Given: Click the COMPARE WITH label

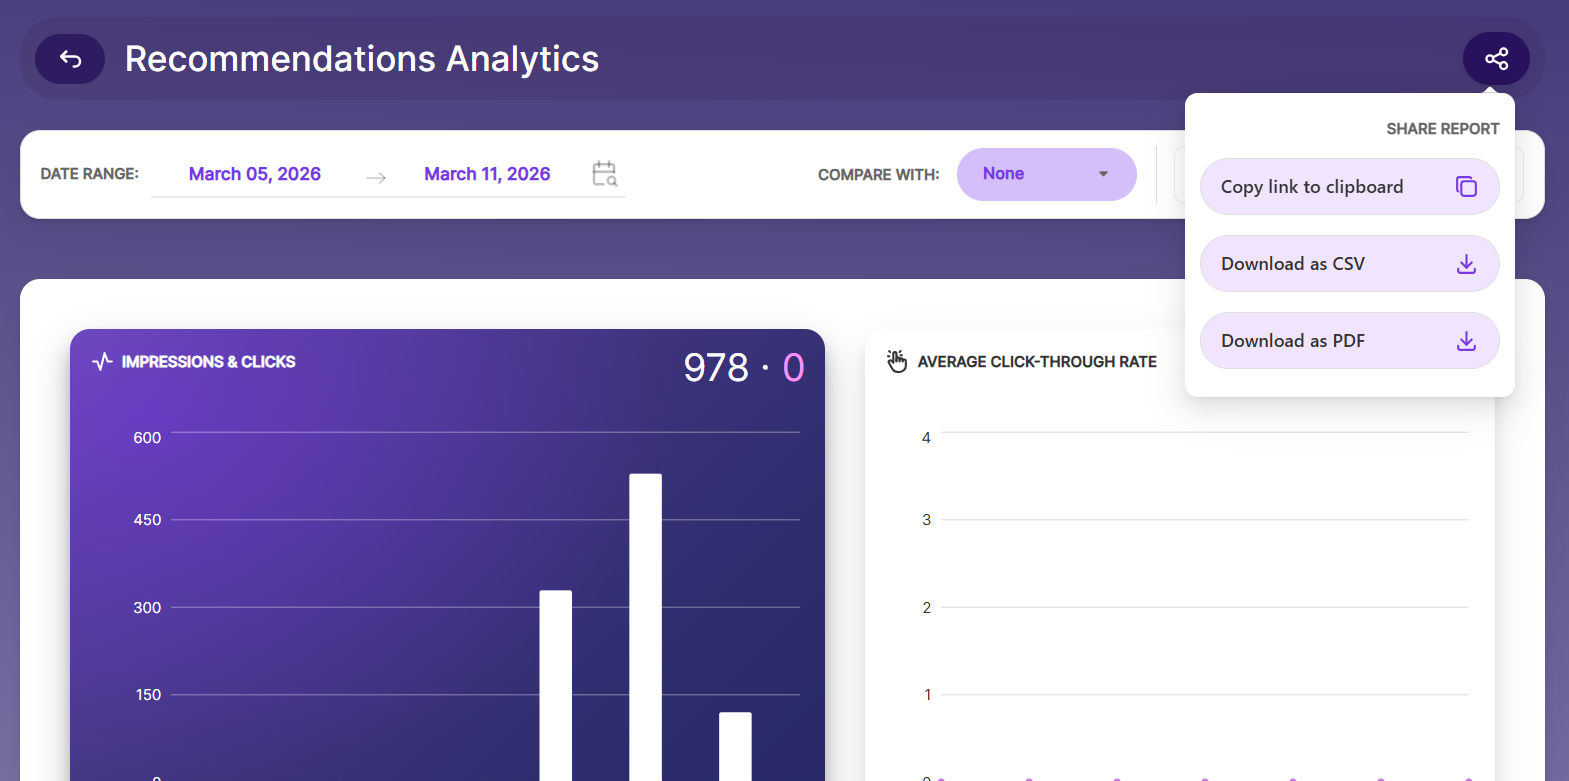Looking at the screenshot, I should click(x=878, y=175).
